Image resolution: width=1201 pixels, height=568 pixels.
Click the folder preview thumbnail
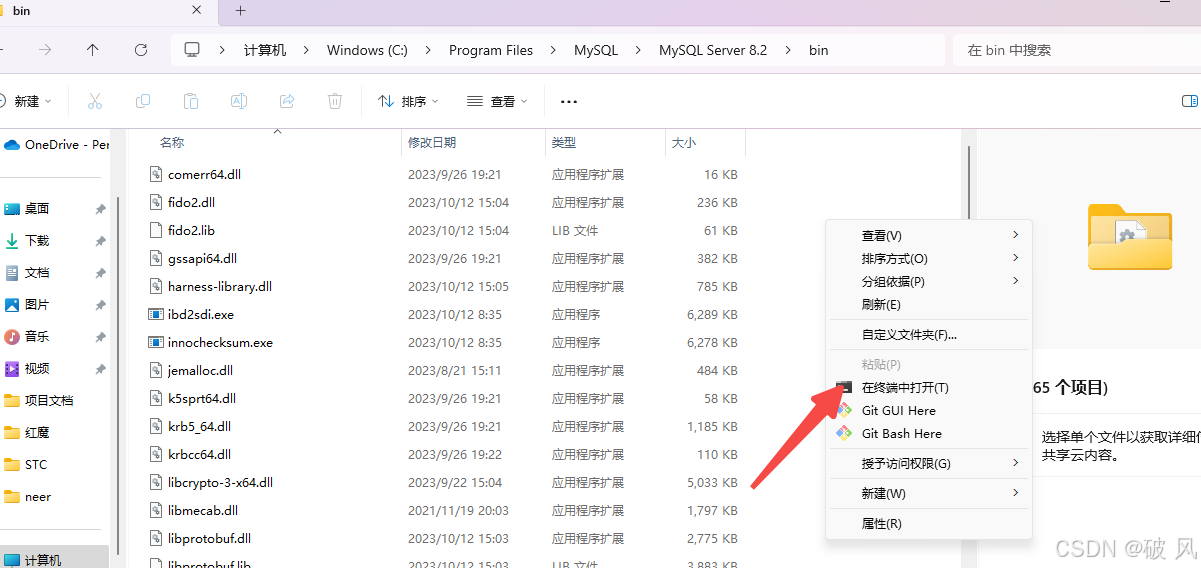(1130, 236)
